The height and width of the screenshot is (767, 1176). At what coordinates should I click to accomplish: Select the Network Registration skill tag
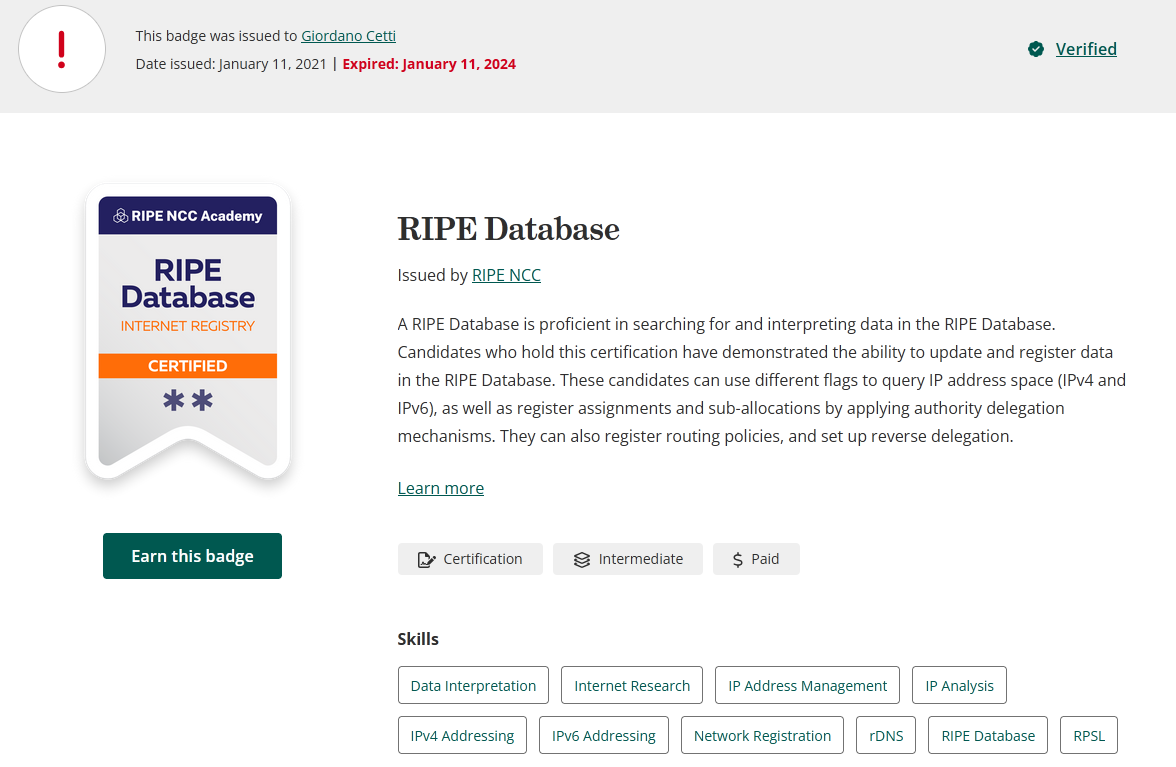(x=762, y=736)
